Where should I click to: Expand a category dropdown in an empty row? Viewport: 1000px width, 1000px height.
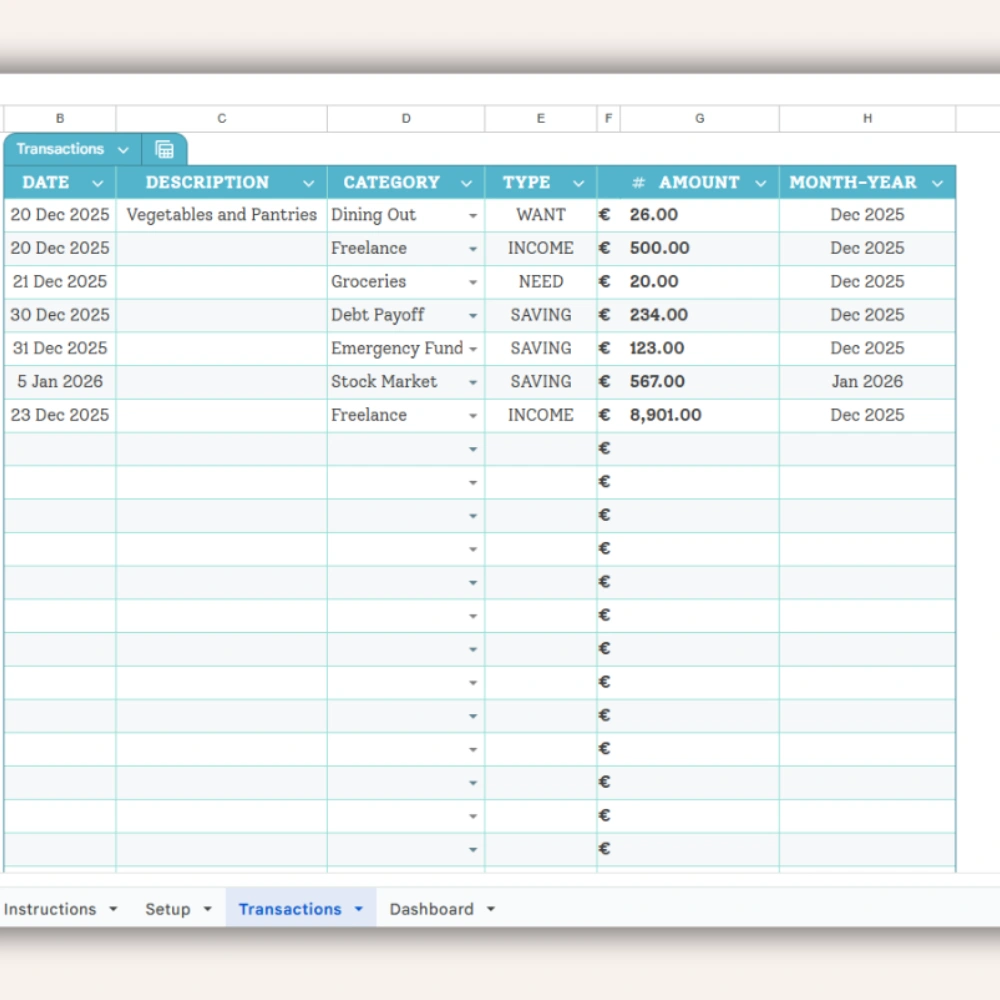(x=471, y=448)
